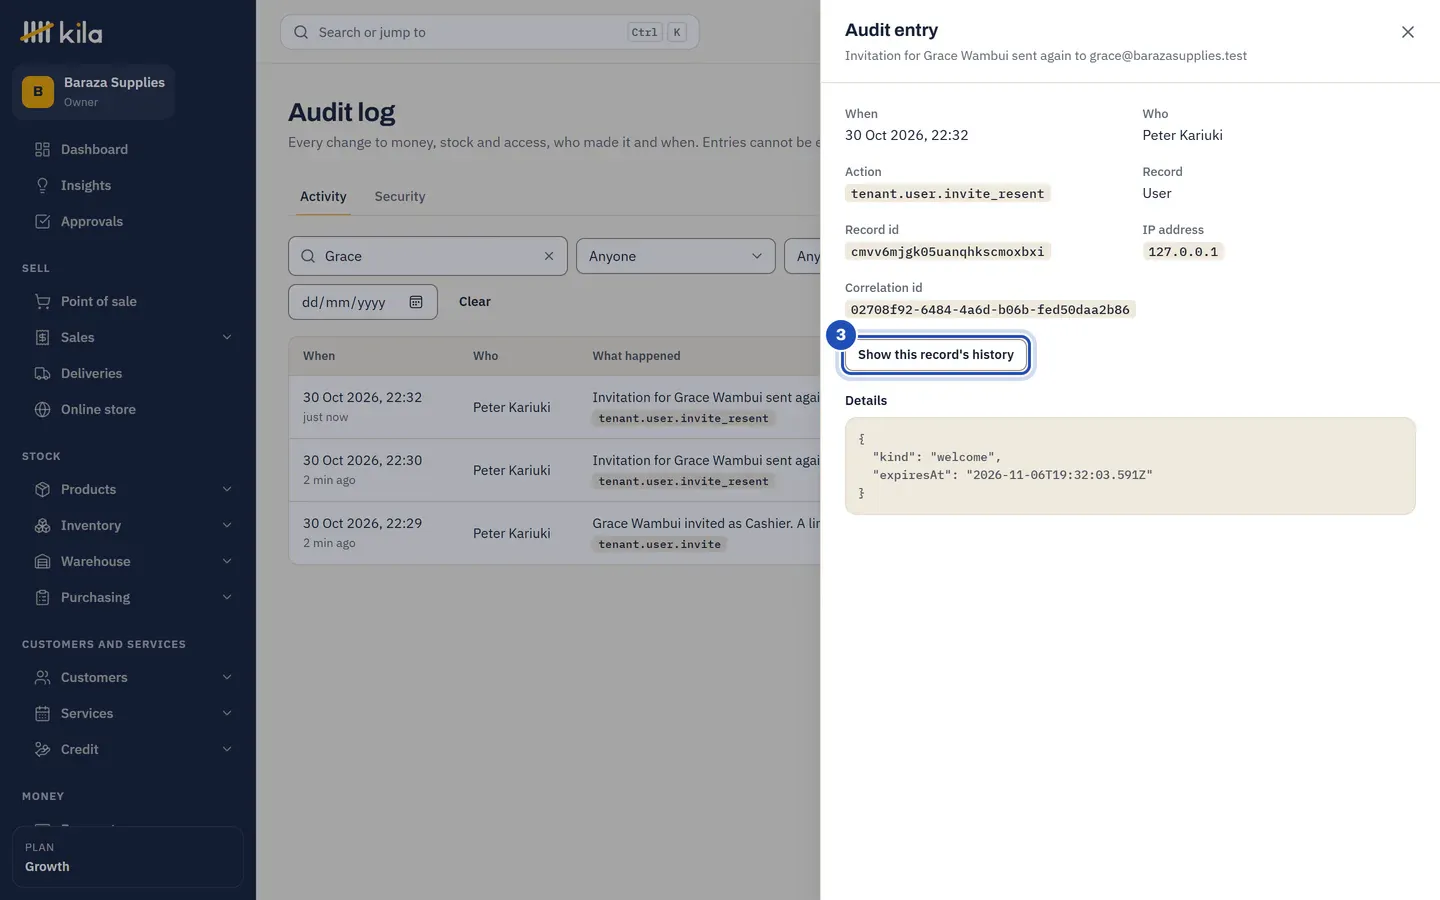Expand the Sales submenu chevron
1440x900 pixels.
coord(227,337)
